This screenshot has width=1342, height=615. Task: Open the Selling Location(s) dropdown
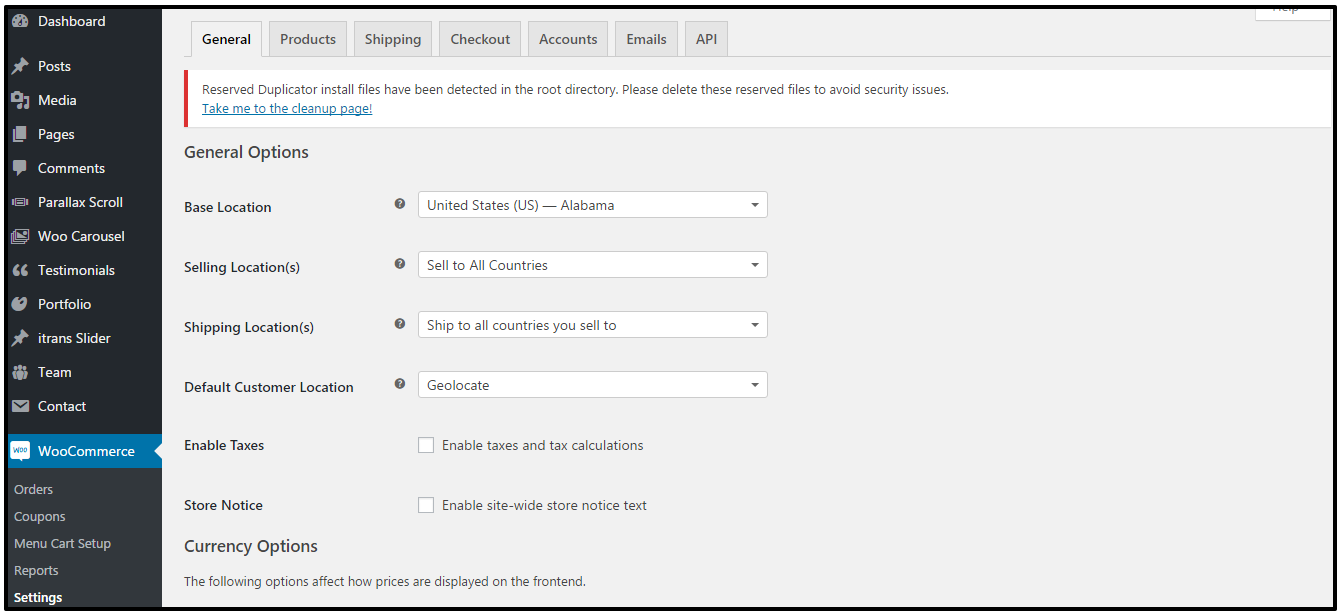(x=593, y=265)
